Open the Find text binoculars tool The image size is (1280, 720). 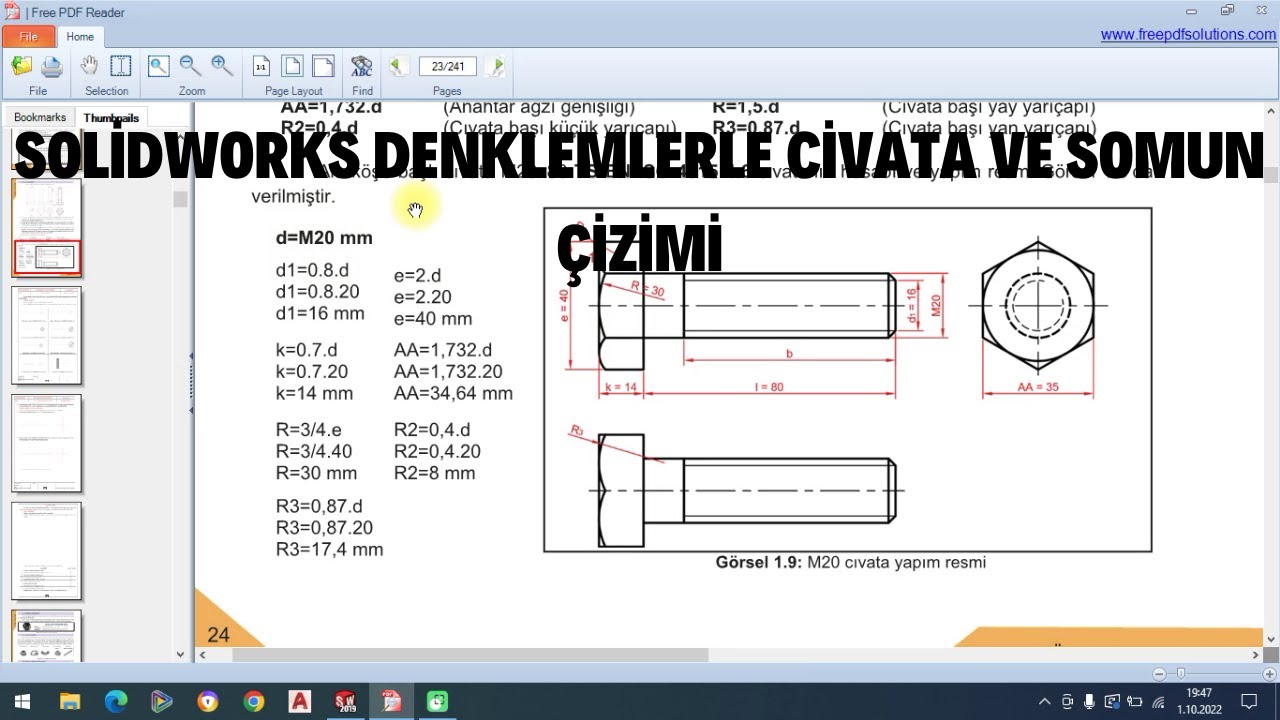click(362, 67)
